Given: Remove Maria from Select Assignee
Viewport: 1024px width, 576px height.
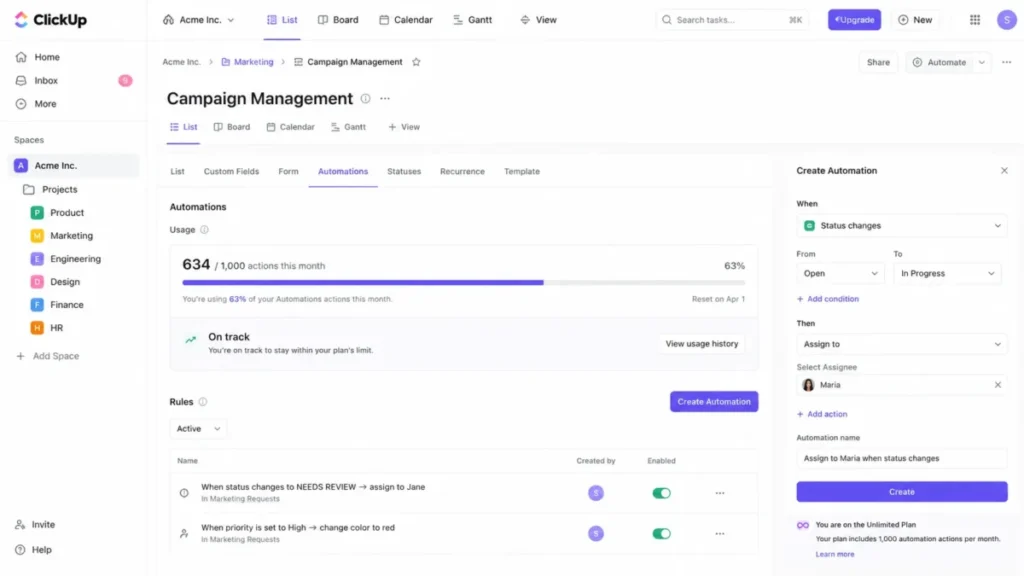Looking at the screenshot, I should click(997, 385).
